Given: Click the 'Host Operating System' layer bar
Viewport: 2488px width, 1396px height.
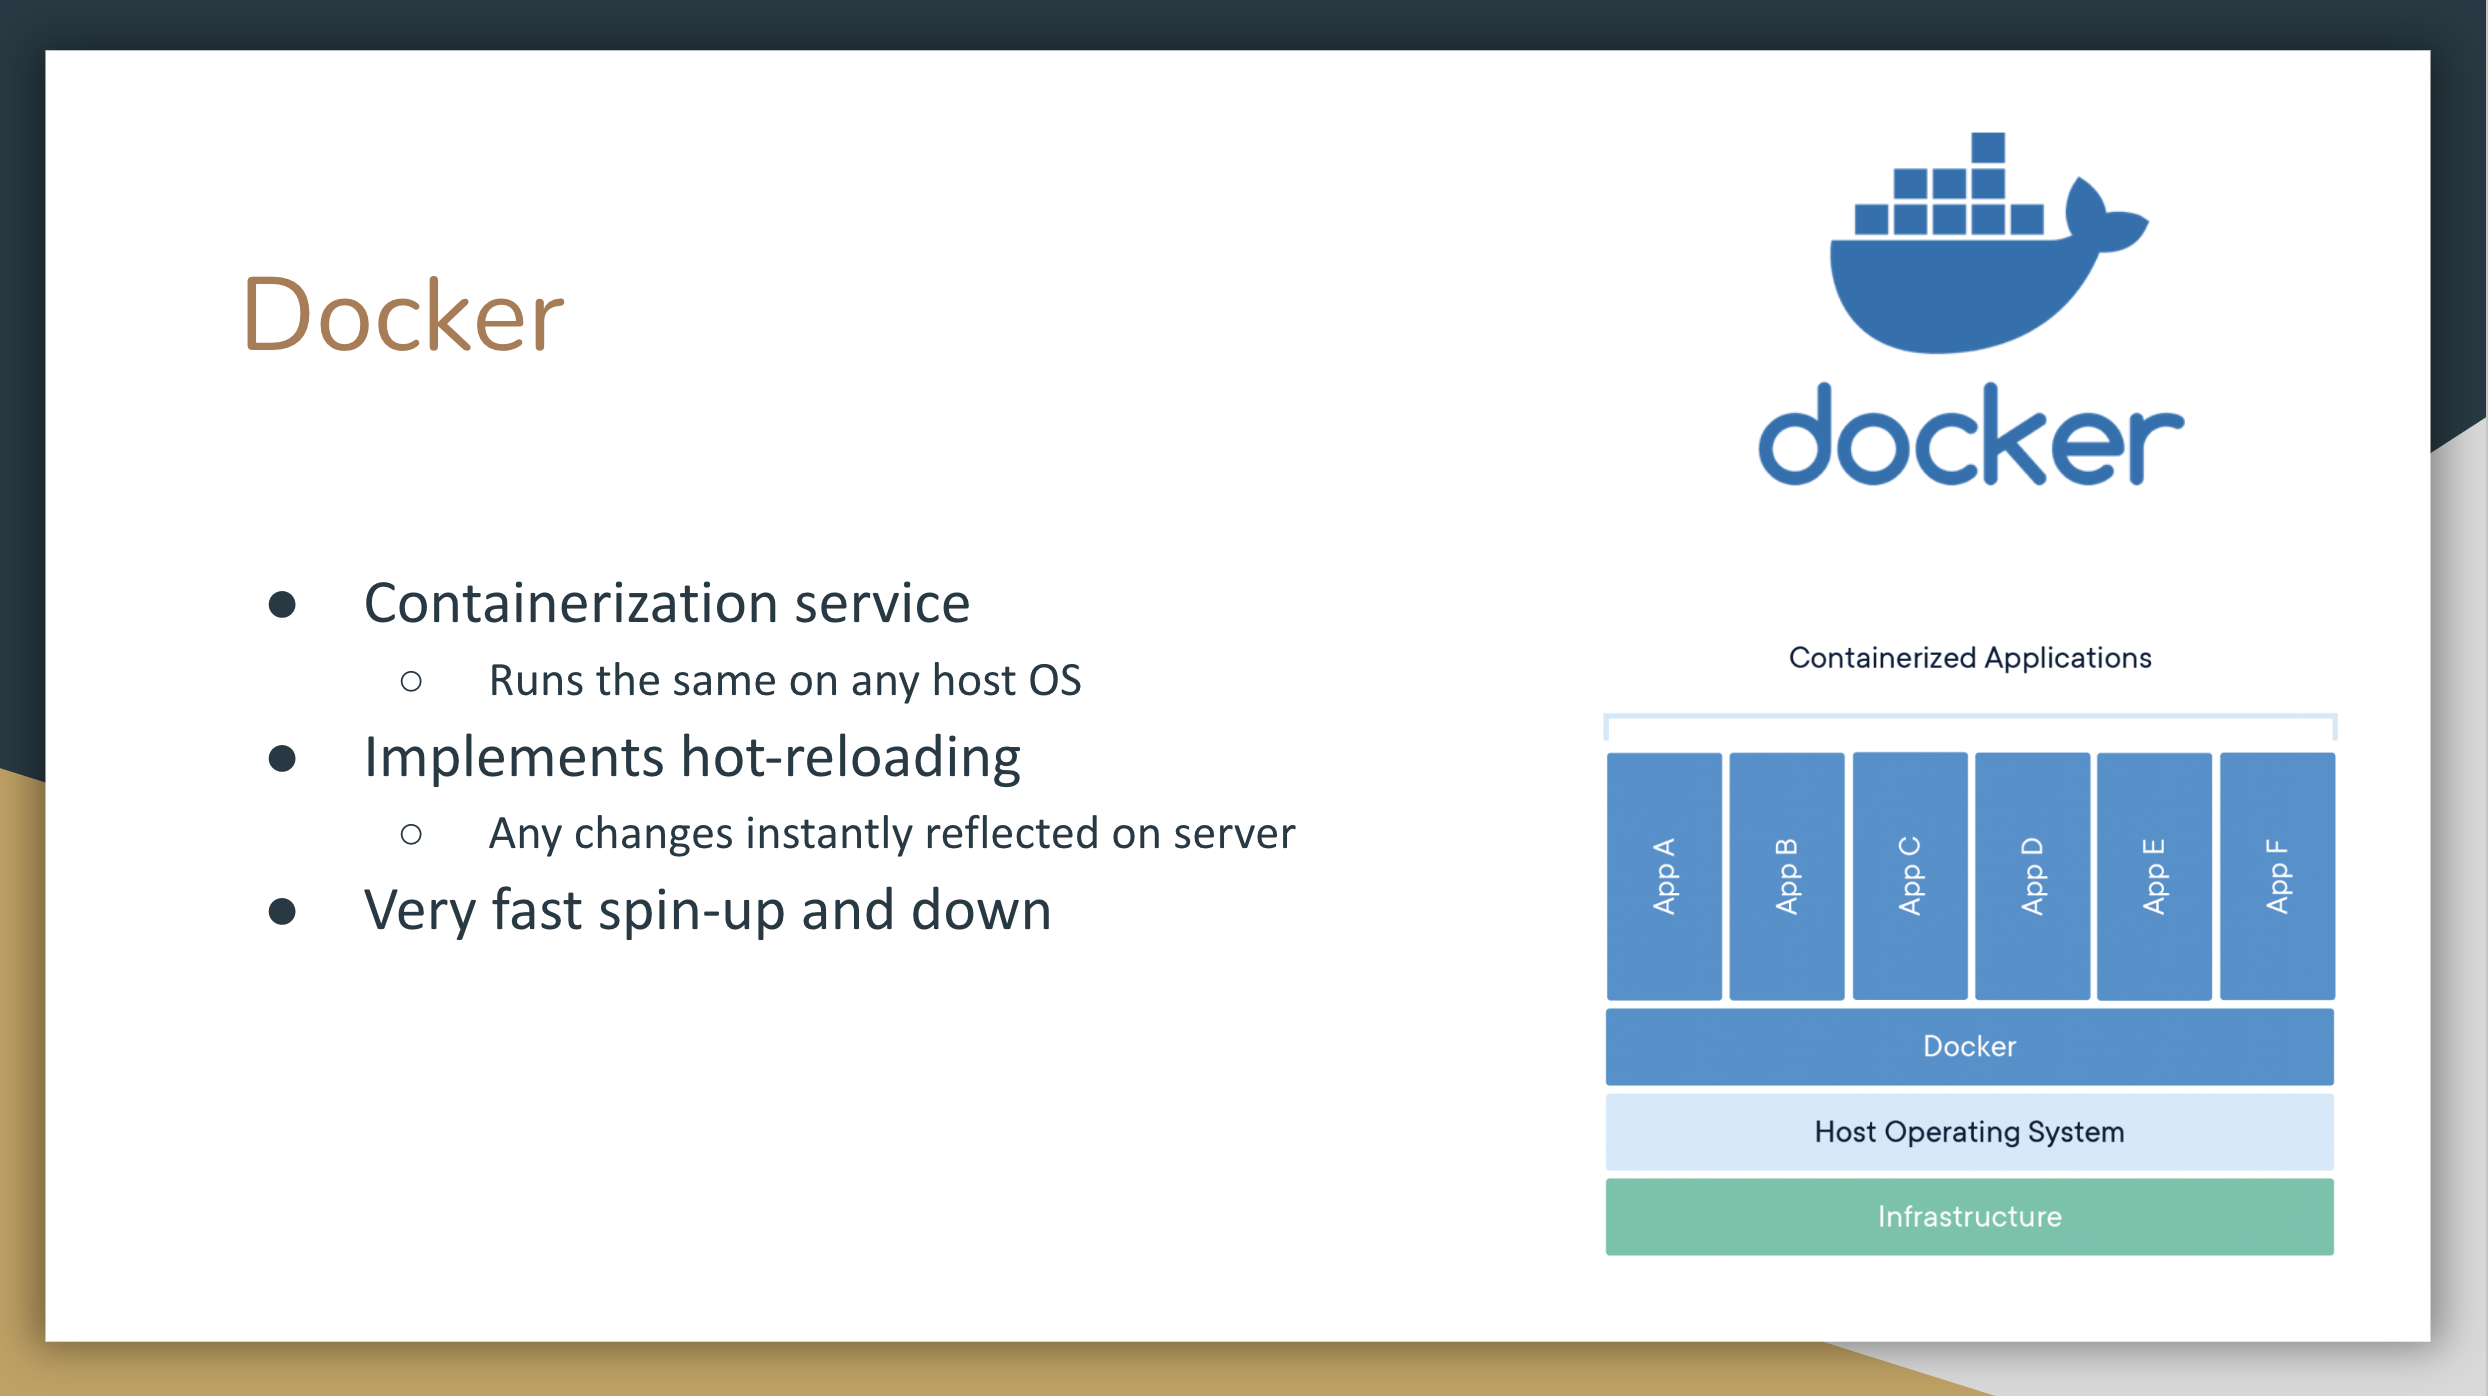Looking at the screenshot, I should (x=1970, y=1132).
